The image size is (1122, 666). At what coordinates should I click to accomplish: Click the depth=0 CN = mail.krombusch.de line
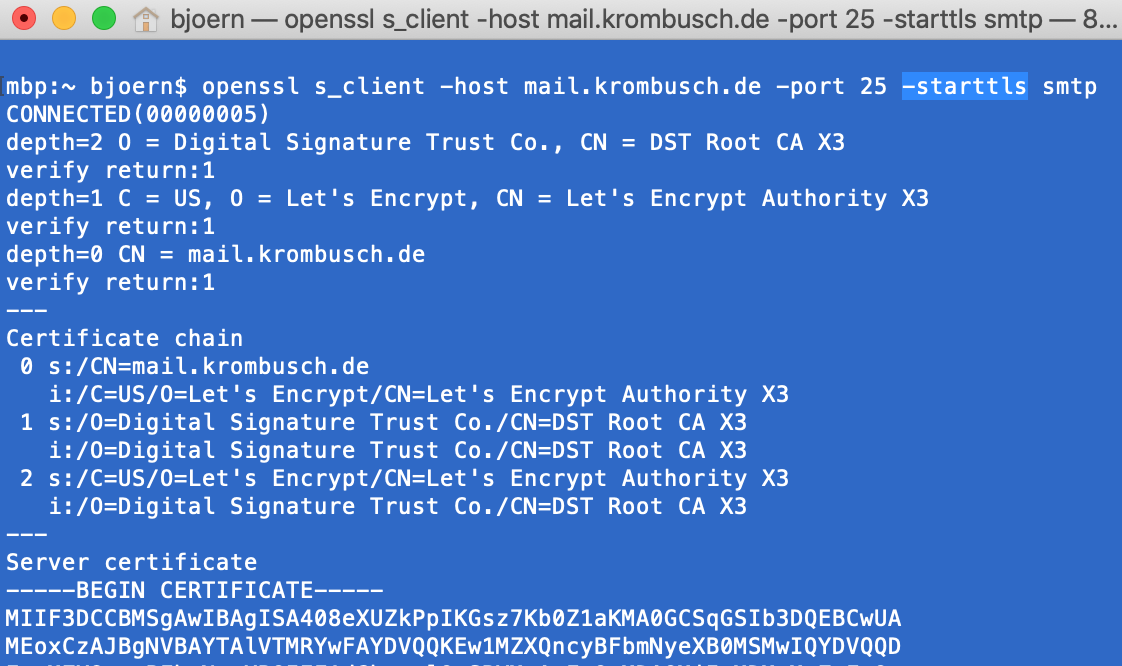click(x=215, y=255)
